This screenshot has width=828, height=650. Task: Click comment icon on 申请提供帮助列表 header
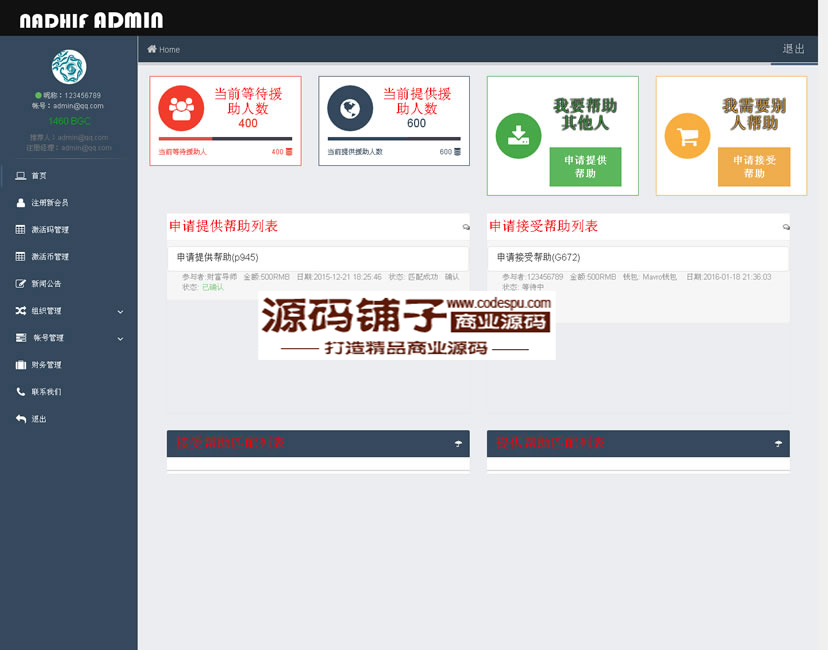[x=466, y=227]
